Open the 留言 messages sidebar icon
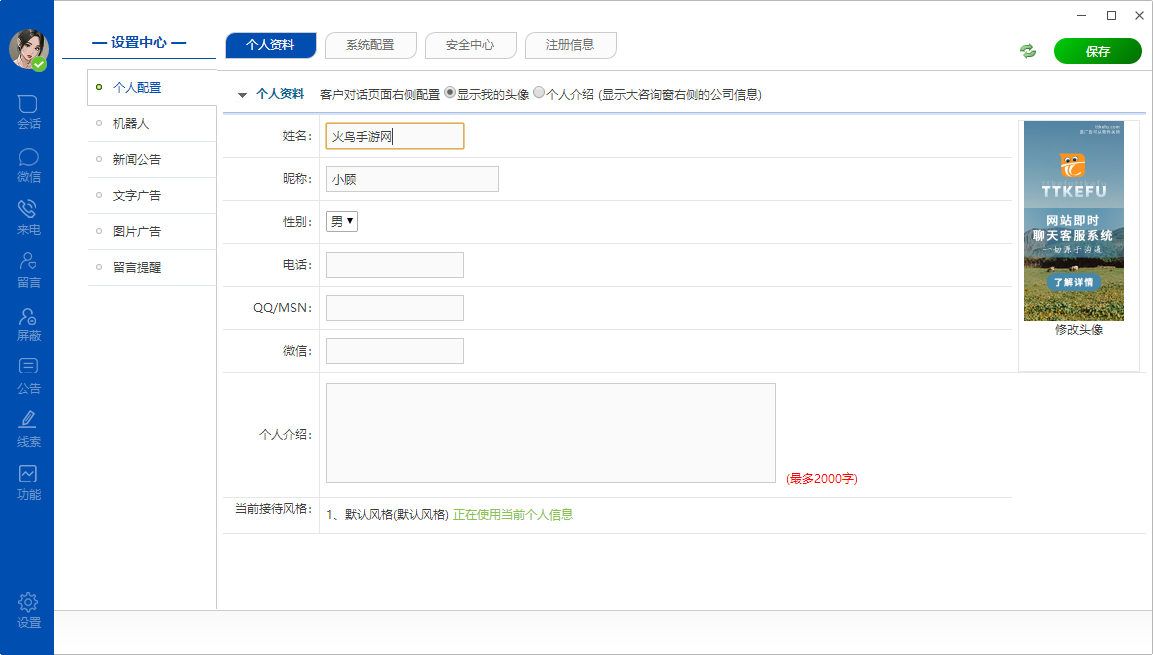Viewport: 1153px width, 655px height. click(x=28, y=271)
